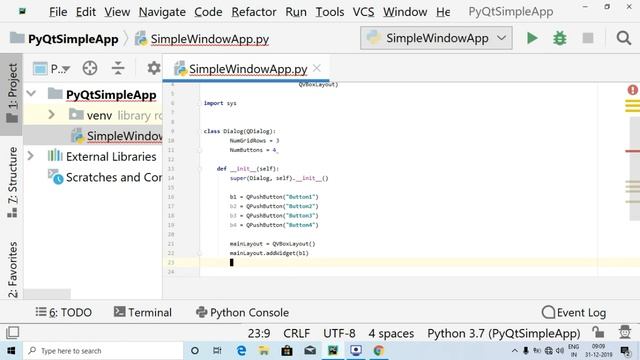Viewport: 640px width, 360px height.
Task: Open the VCS menu
Action: click(363, 12)
